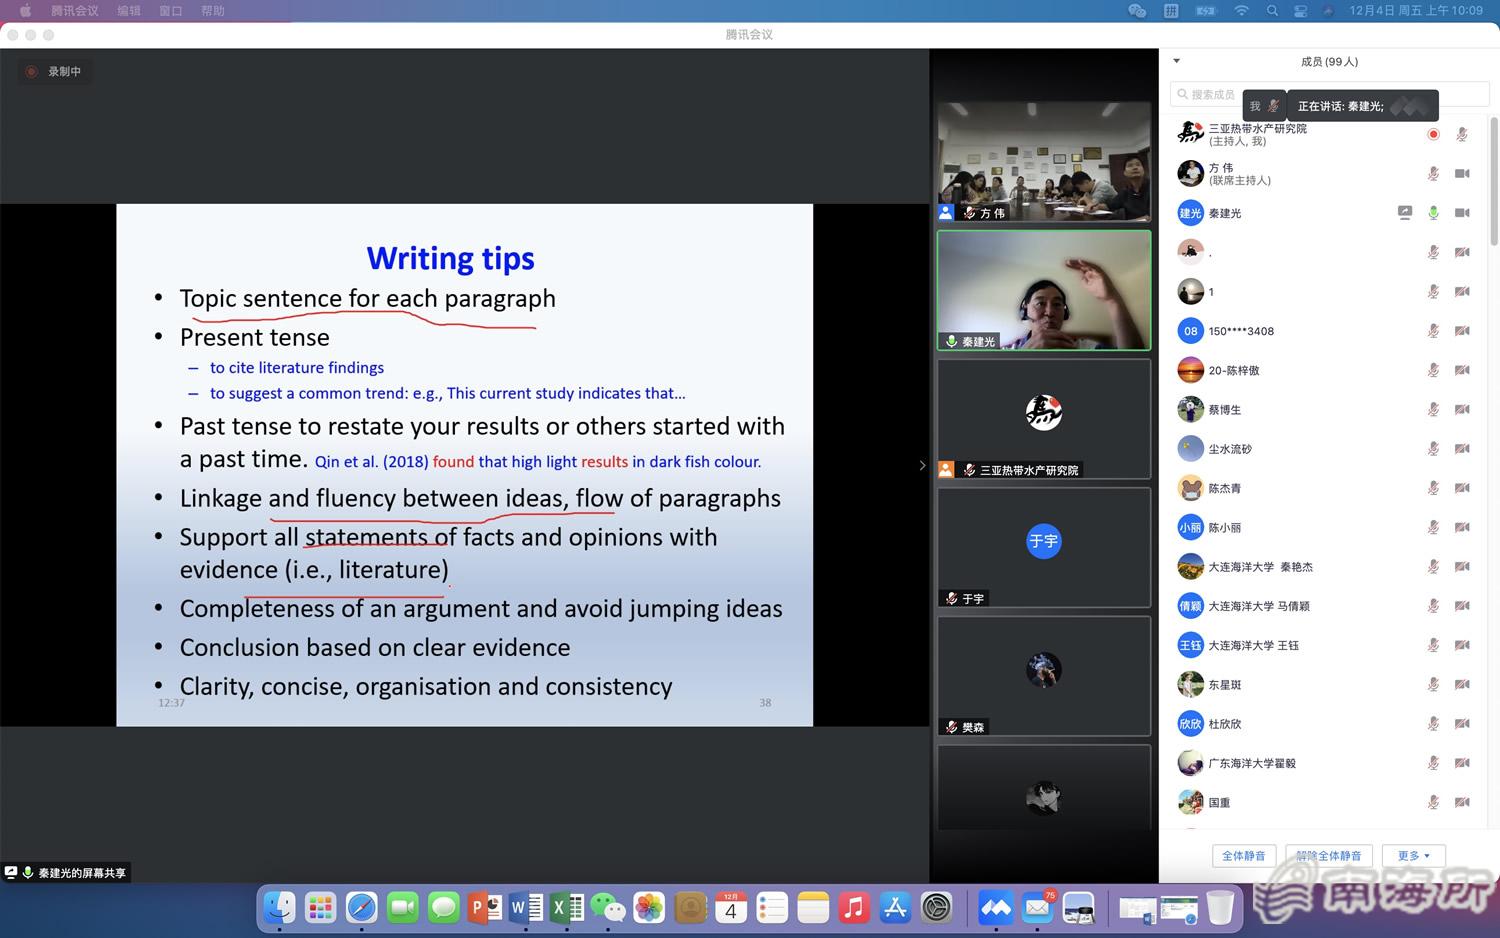The height and width of the screenshot is (938, 1500).
Task: Click the 解除全体静音 button
Action: [1328, 856]
